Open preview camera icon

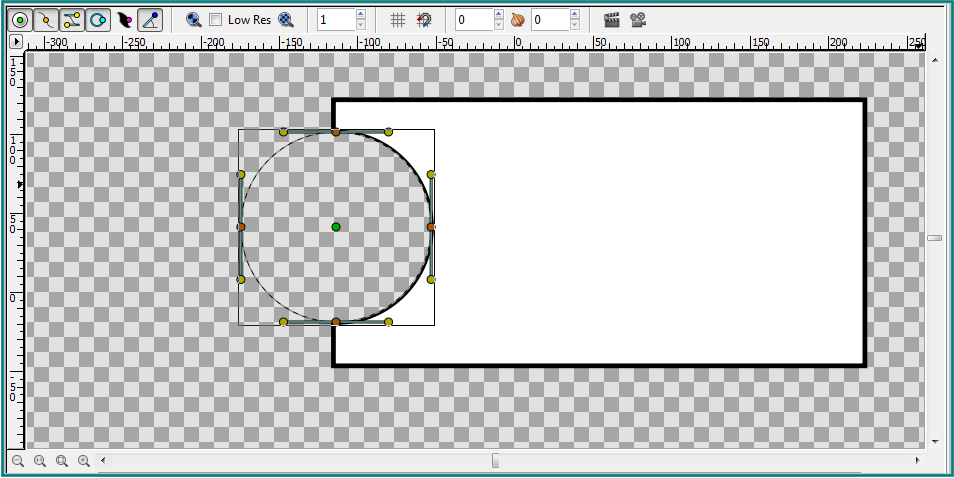[638, 20]
